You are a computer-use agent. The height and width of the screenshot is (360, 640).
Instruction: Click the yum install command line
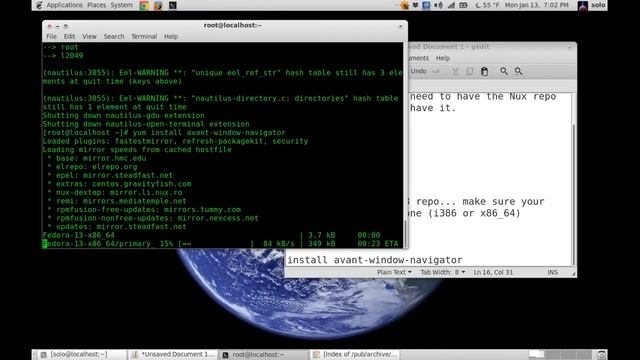164,133
